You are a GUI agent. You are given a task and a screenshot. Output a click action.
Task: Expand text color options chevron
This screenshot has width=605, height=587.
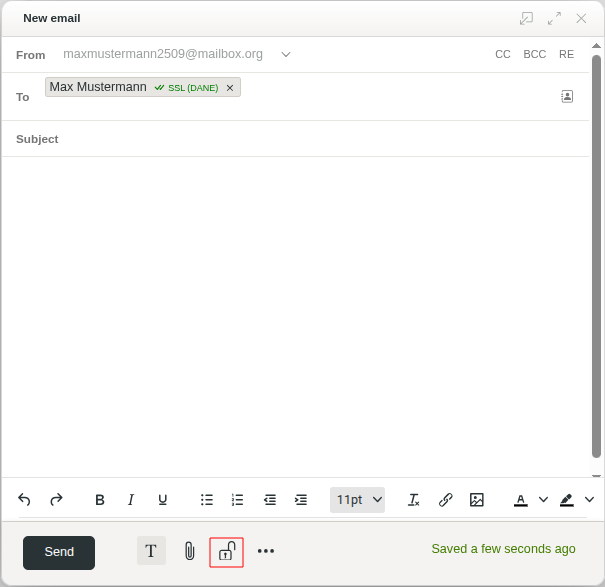(544, 500)
